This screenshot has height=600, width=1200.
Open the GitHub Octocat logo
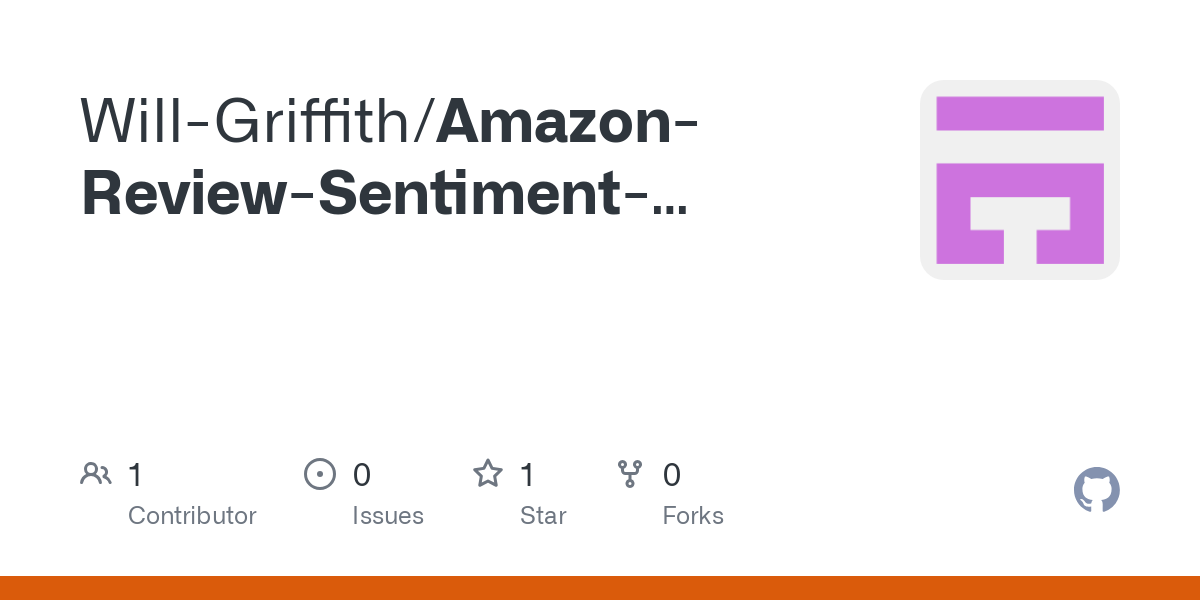[1097, 490]
